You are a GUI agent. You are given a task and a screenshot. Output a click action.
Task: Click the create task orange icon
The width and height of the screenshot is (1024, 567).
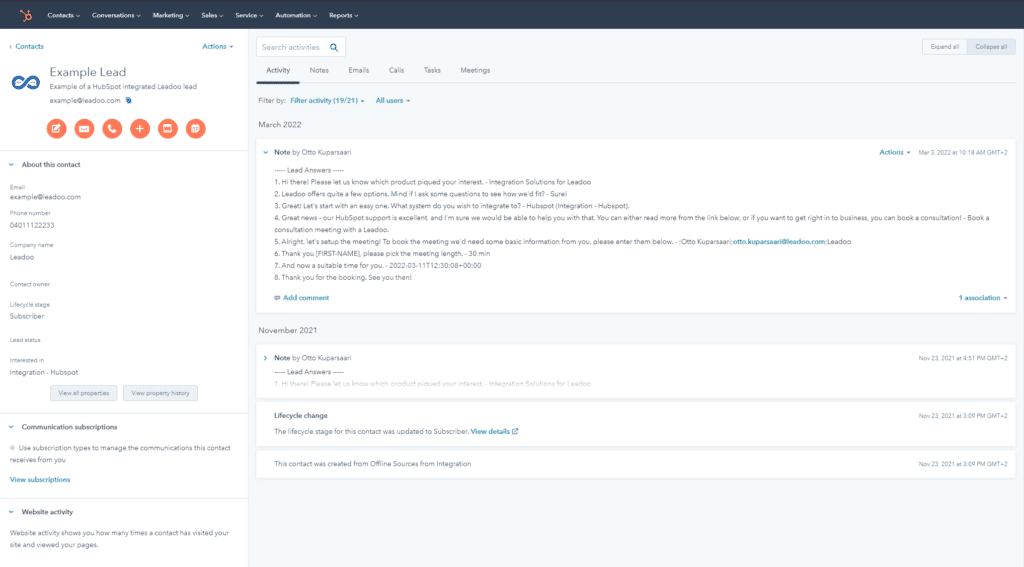coord(168,129)
